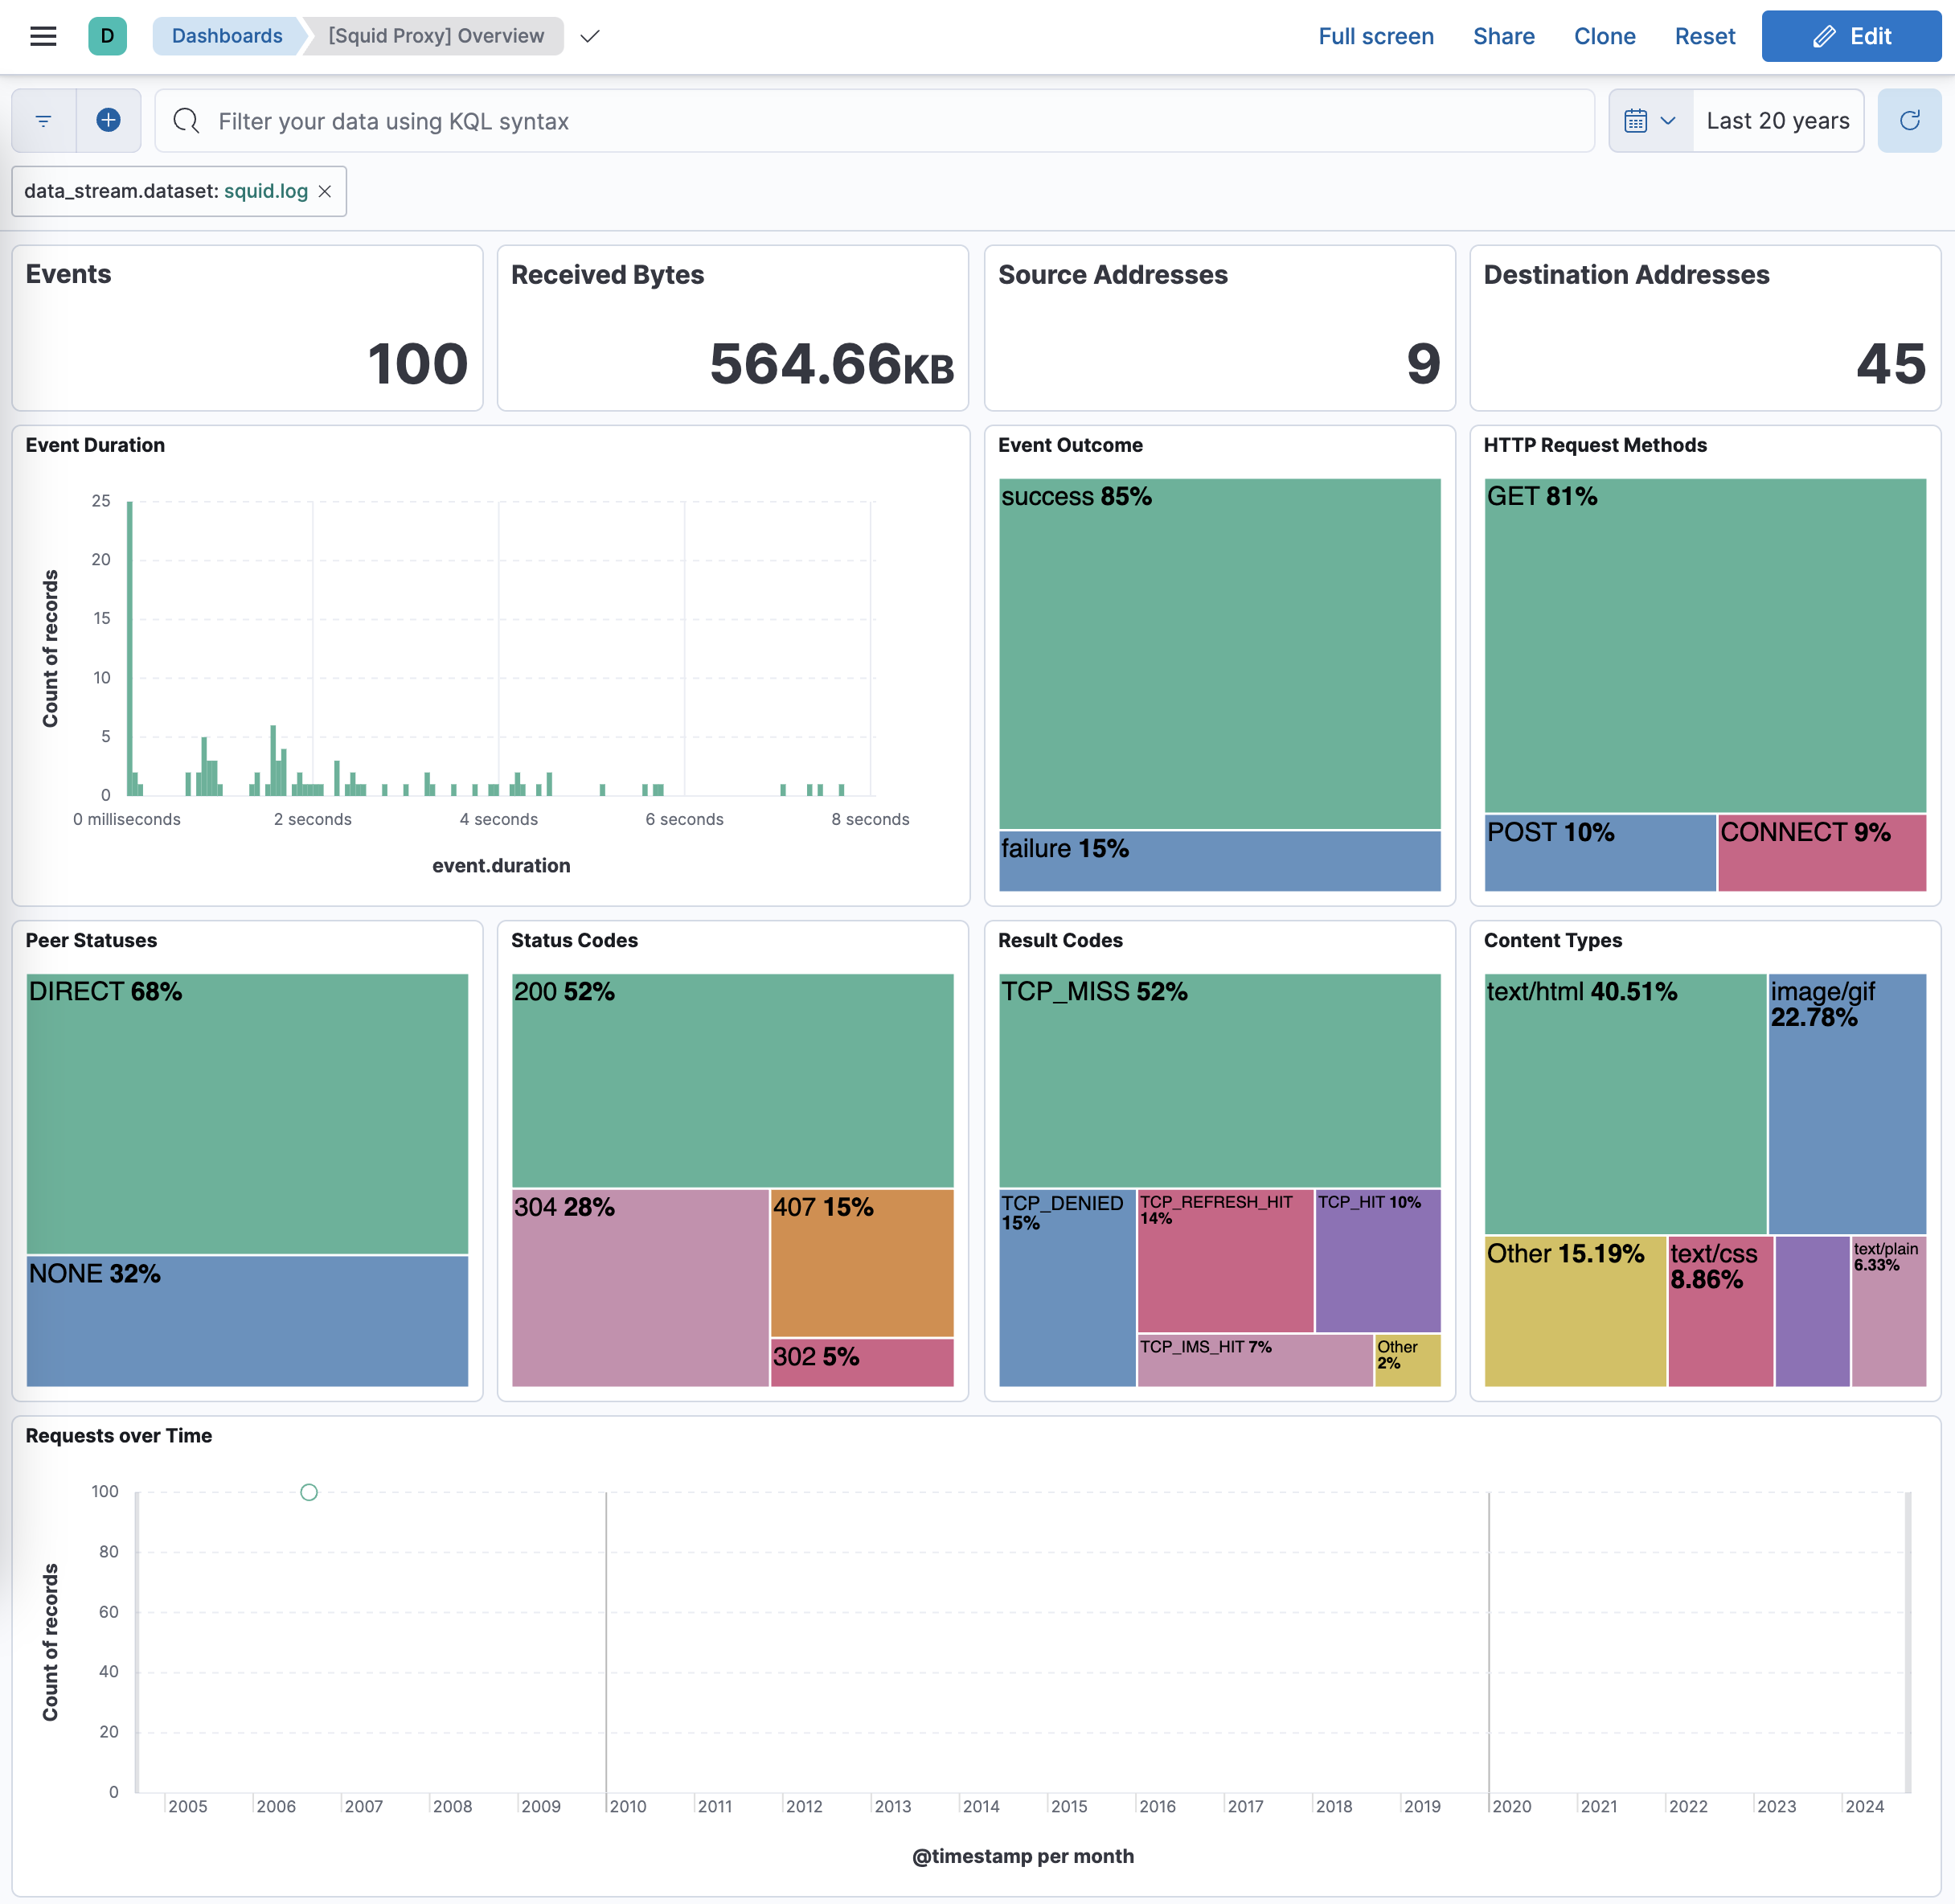Add a new filter with plus icon
This screenshot has height=1904, width=1955.
point(108,121)
